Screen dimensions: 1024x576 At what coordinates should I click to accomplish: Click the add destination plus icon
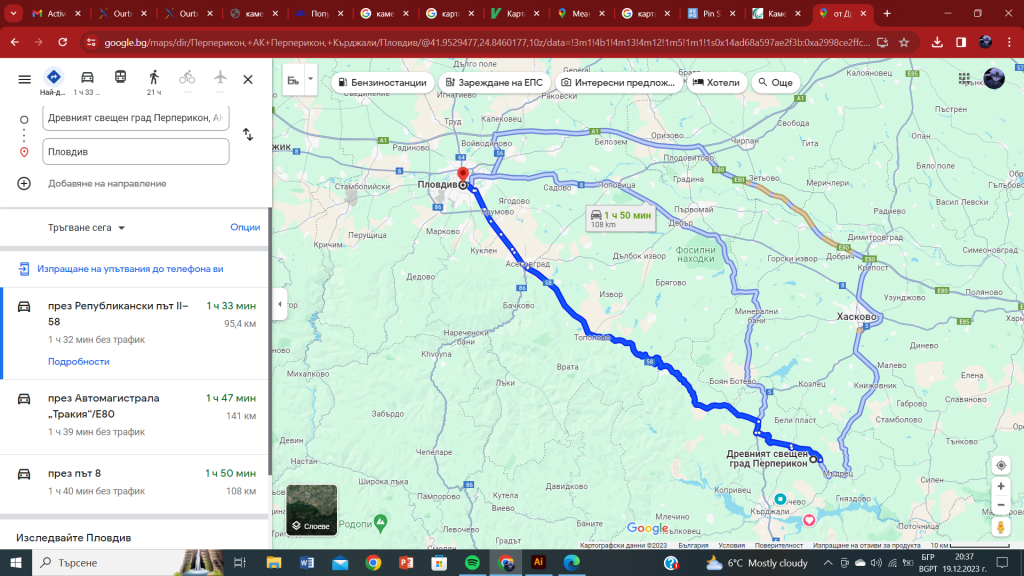point(24,183)
